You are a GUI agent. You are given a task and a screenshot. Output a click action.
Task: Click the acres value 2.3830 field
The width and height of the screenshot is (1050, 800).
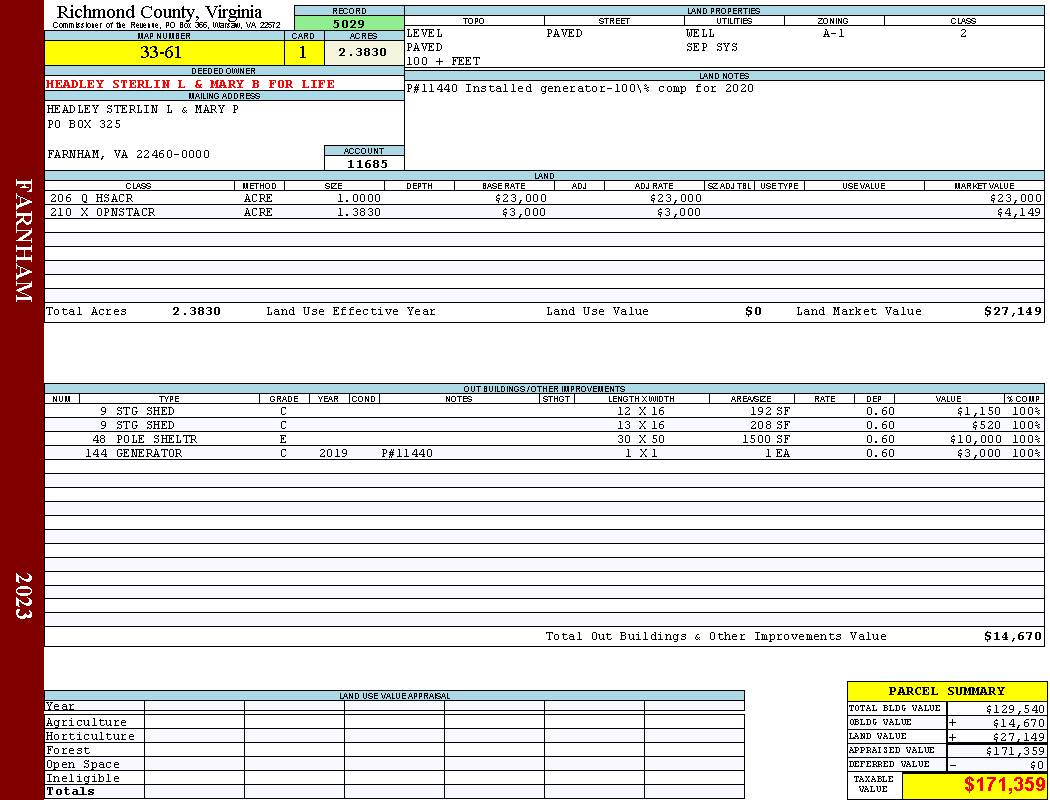[x=364, y=53]
